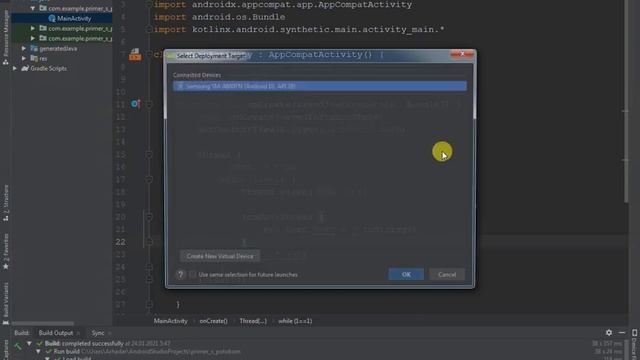Click the res folder icon

pyautogui.click(x=34, y=58)
